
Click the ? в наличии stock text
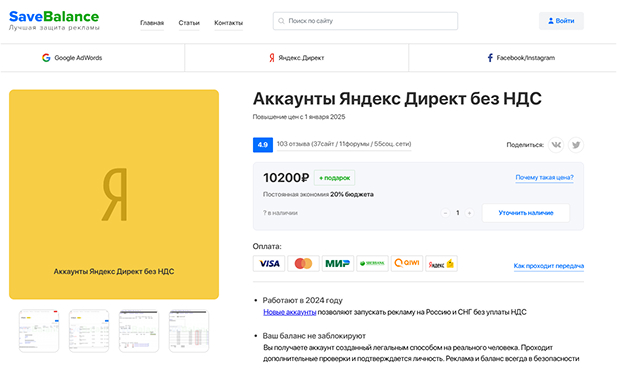pos(280,213)
